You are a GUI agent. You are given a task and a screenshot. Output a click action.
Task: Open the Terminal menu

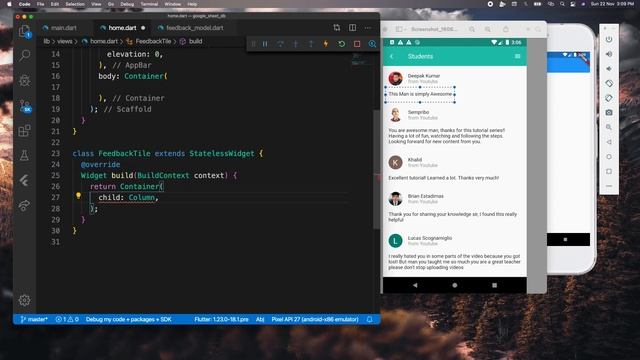point(149,4)
